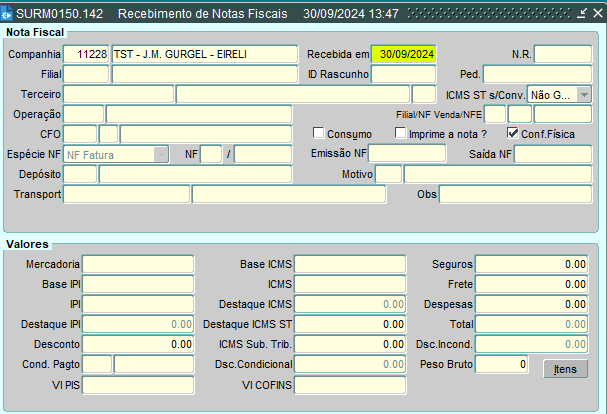
Task: Click into the ID Rascunho field
Action: (404, 74)
